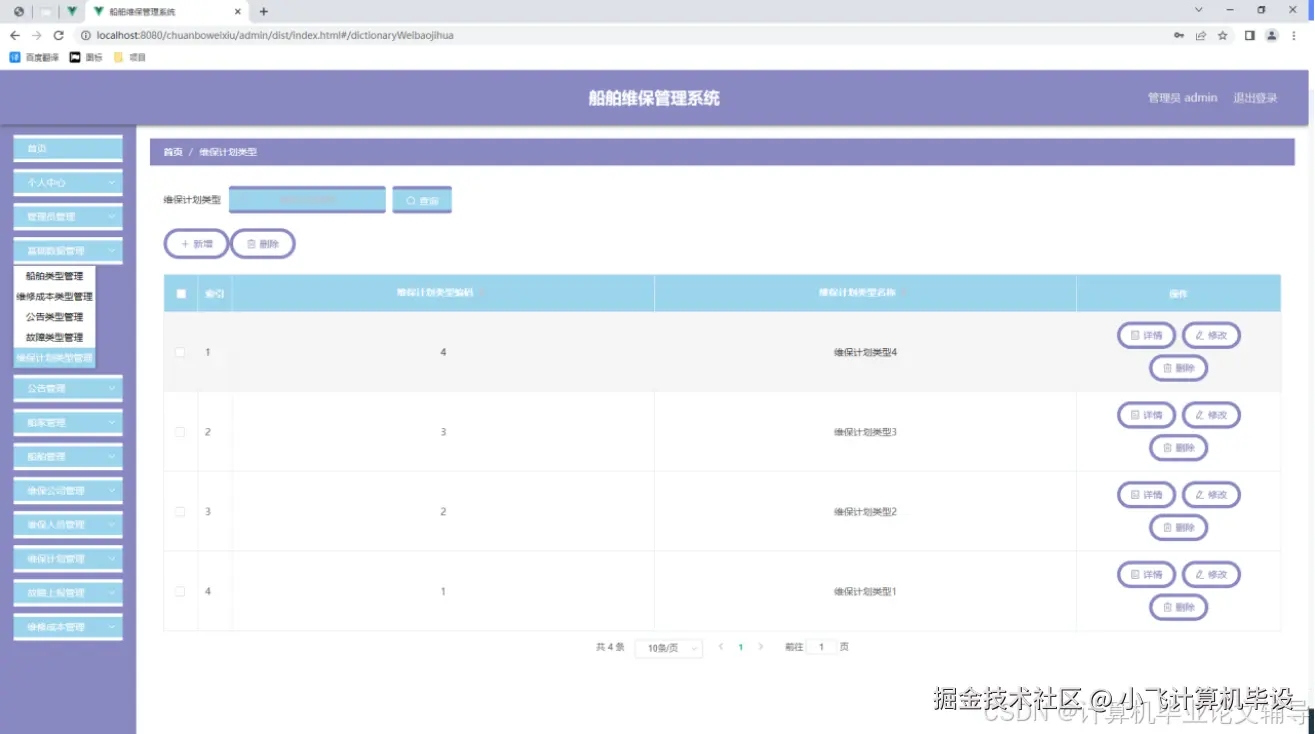Click 修改 for 维保计划类型1
Image resolution: width=1315 pixels, height=734 pixels.
point(1211,574)
